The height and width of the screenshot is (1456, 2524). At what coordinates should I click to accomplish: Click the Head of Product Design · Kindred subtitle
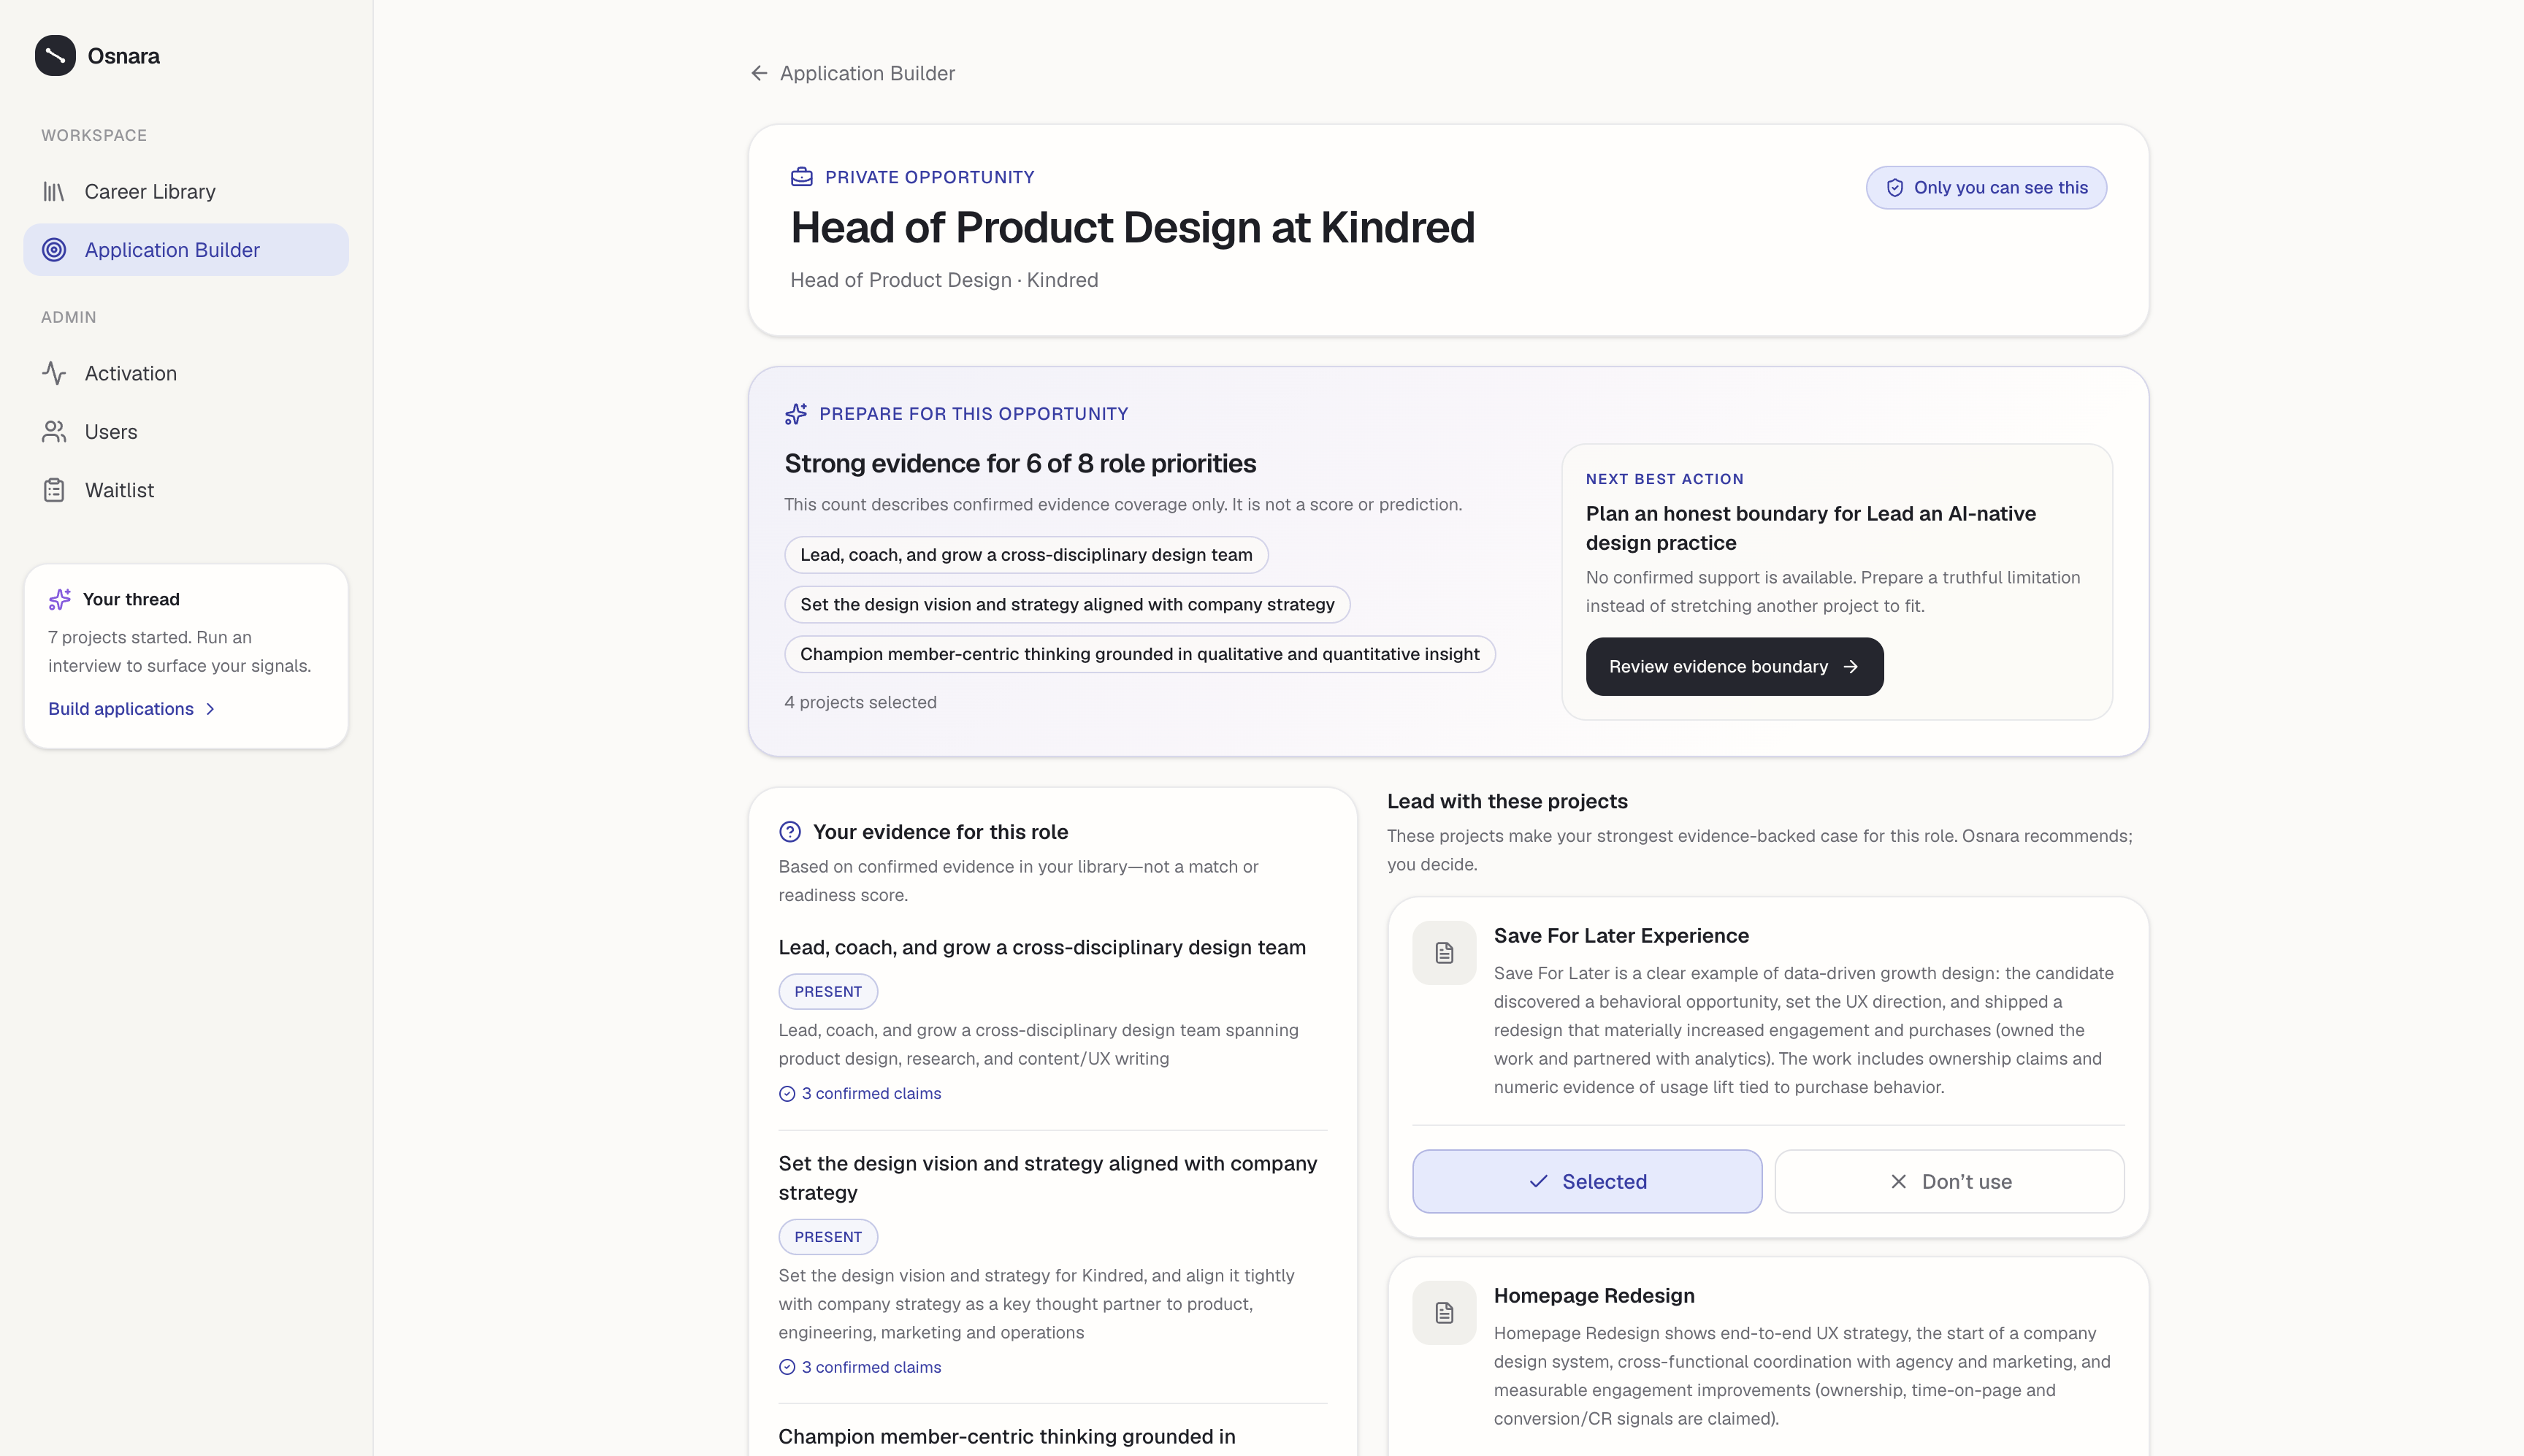click(x=944, y=280)
